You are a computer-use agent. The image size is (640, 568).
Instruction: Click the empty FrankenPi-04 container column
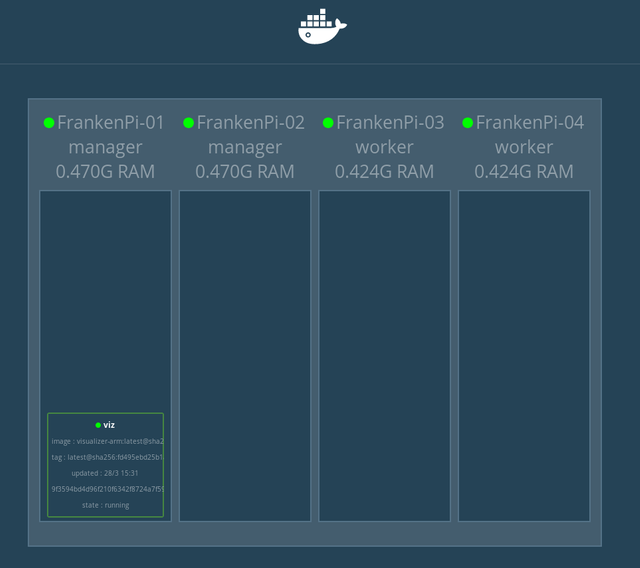(524, 355)
